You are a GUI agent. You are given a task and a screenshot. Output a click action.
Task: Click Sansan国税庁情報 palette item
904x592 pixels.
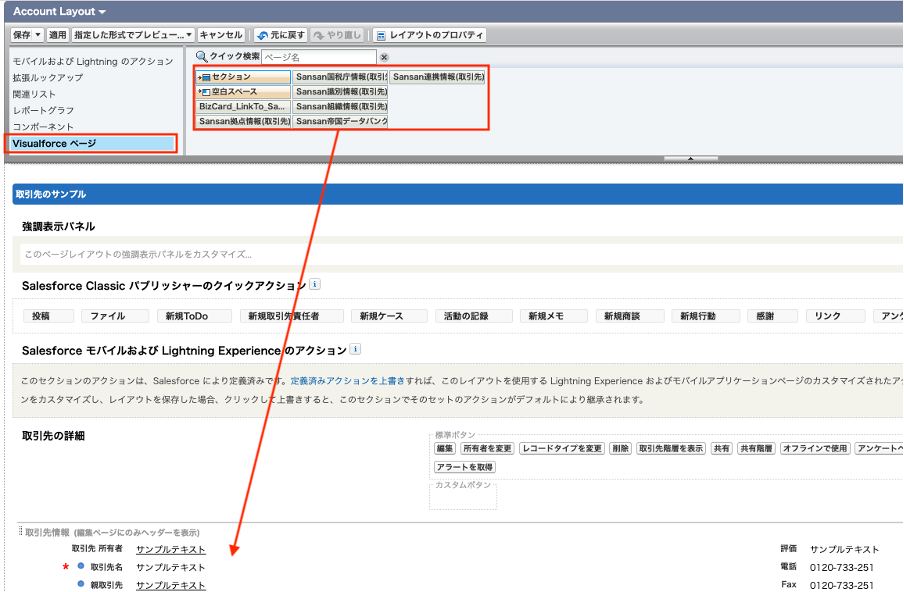coord(340,77)
